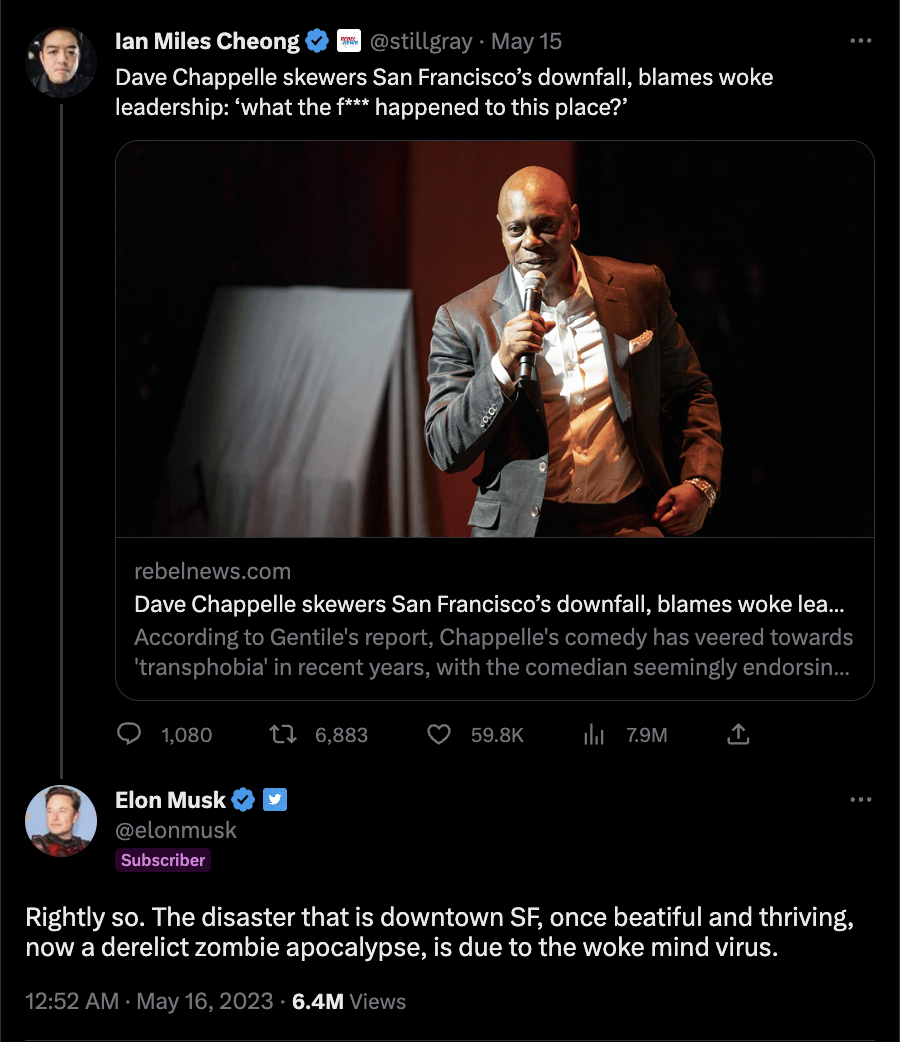Viewport: 900px width, 1042px height.
Task: Click the Twitter affiliation badge beside Elon Musk
Action: click(275, 800)
